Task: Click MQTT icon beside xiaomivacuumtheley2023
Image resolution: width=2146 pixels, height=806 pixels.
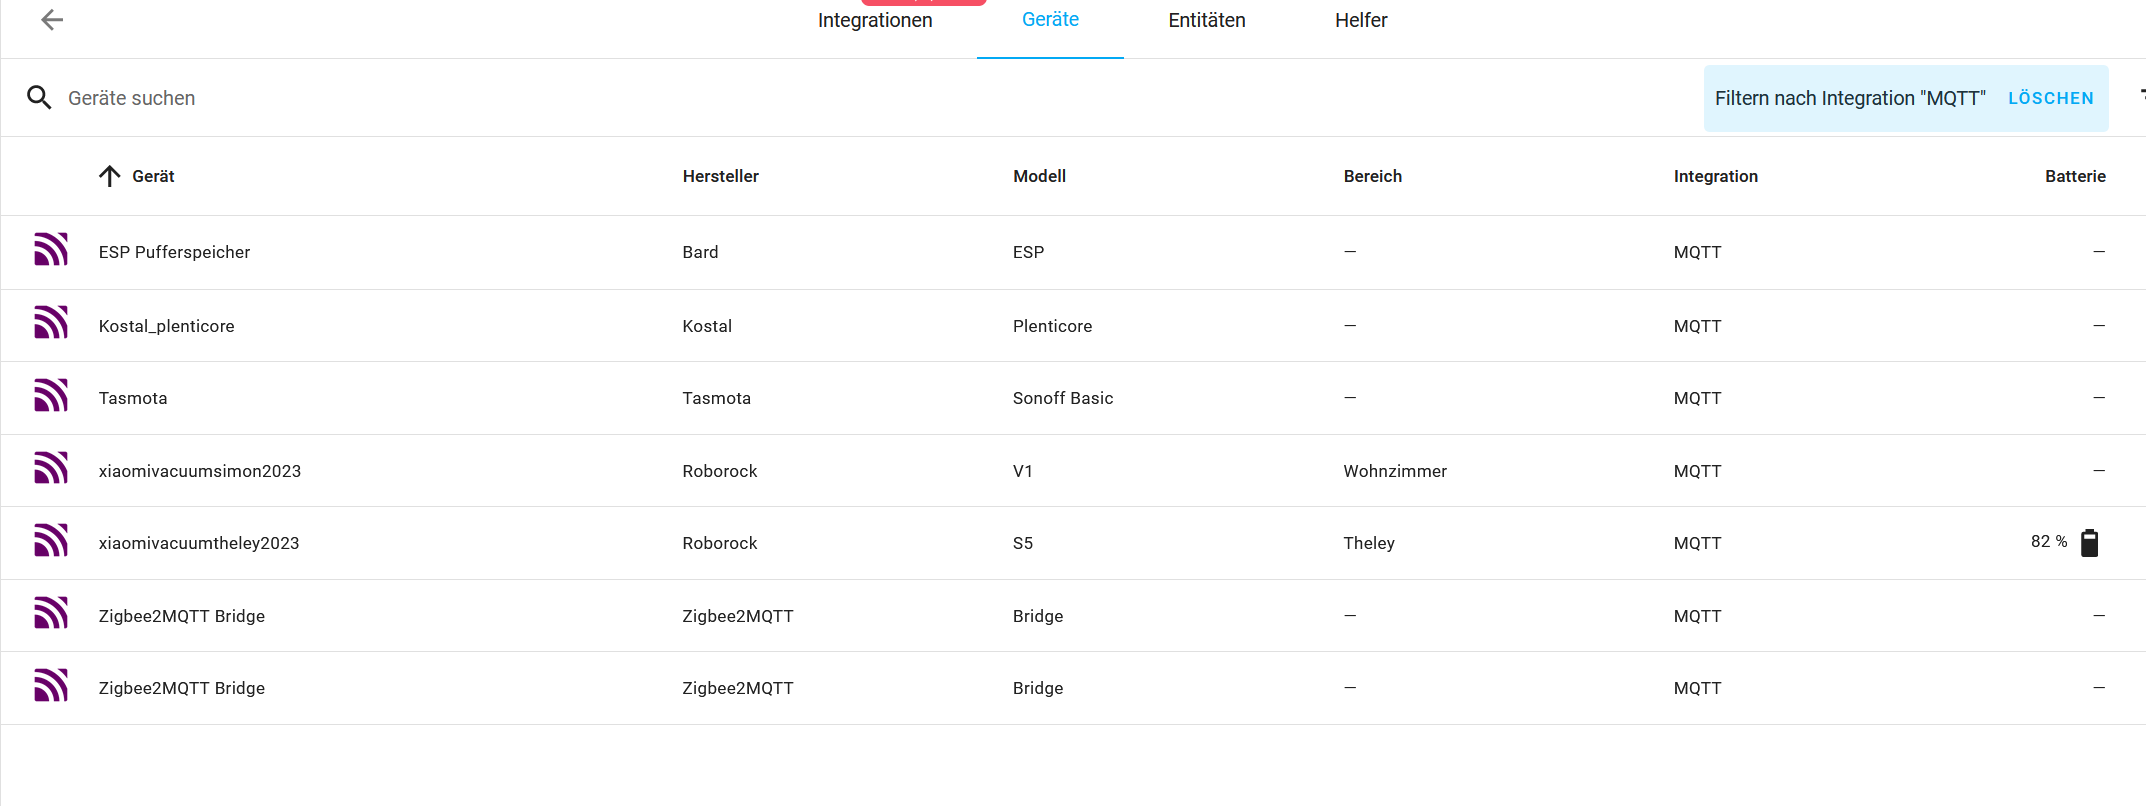Action: pos(51,541)
